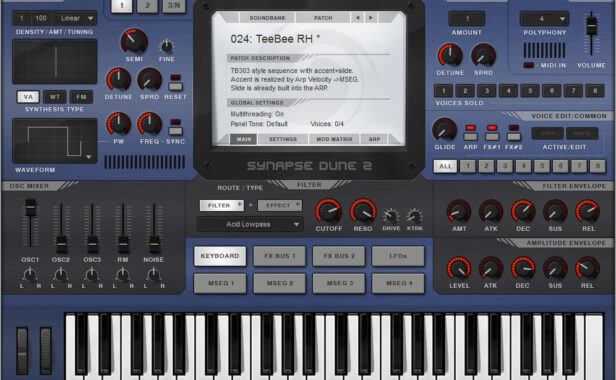
Task: Open the EFFECT route selector
Action: pos(280,205)
